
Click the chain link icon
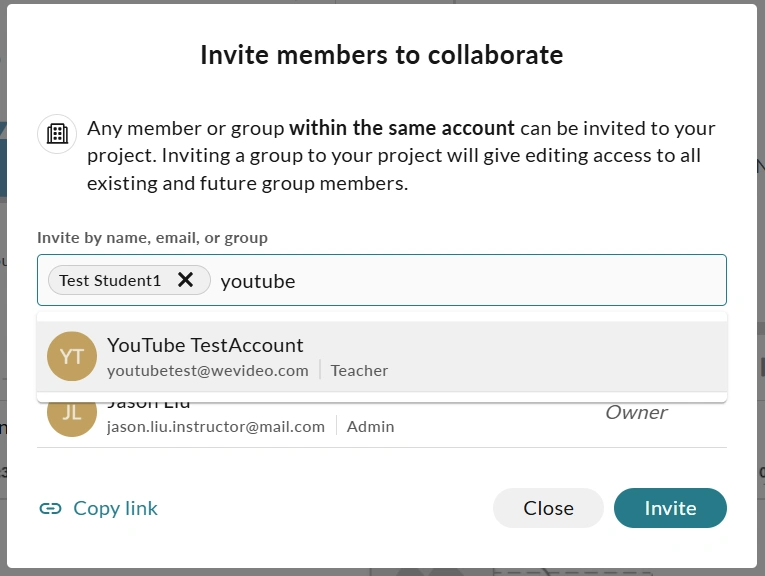pyautogui.click(x=50, y=509)
